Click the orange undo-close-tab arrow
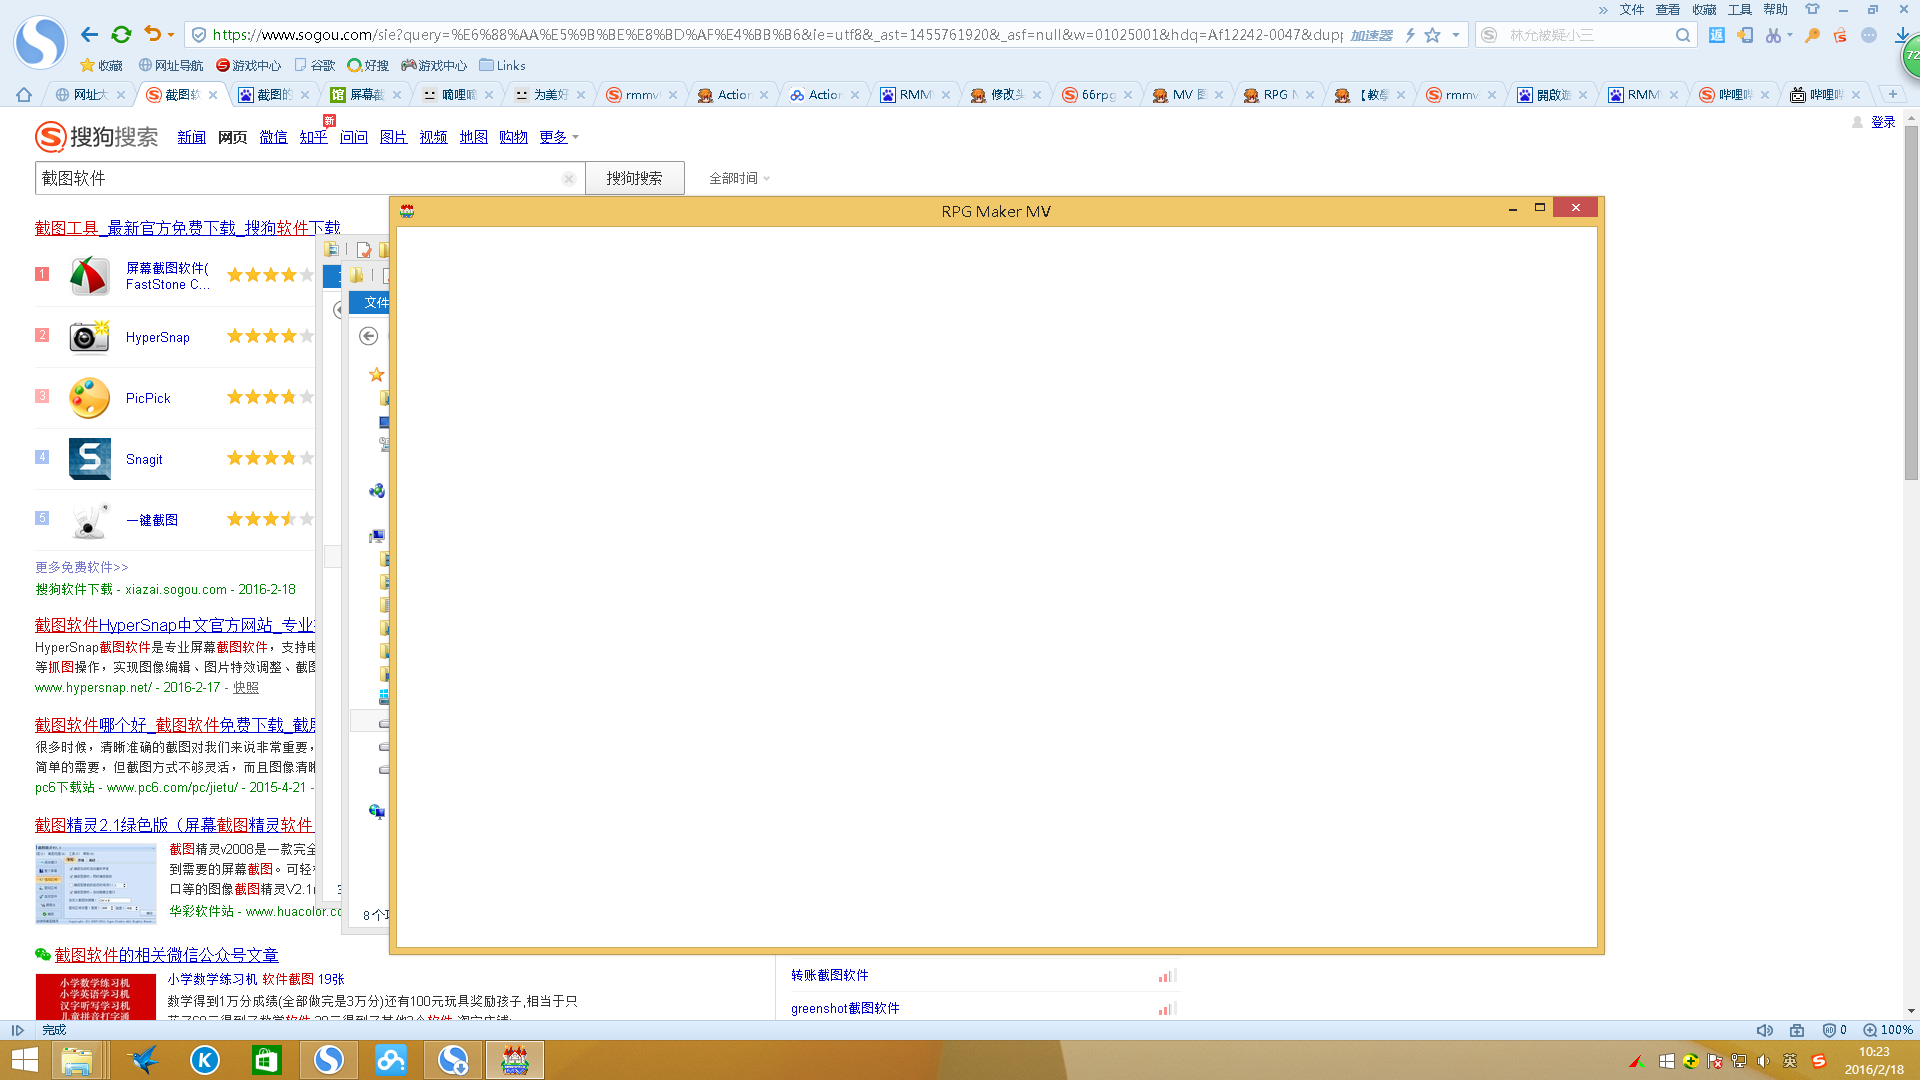 (x=152, y=34)
